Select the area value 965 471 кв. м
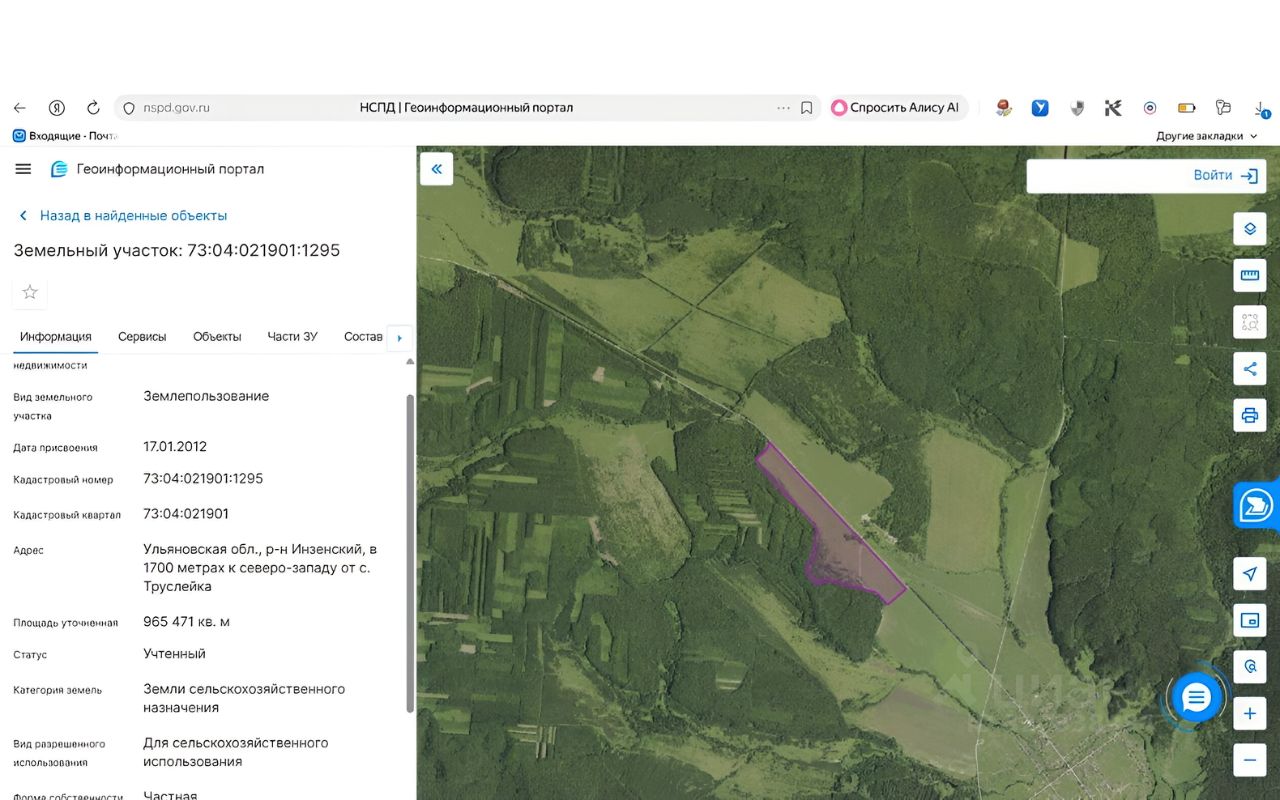 pos(187,622)
